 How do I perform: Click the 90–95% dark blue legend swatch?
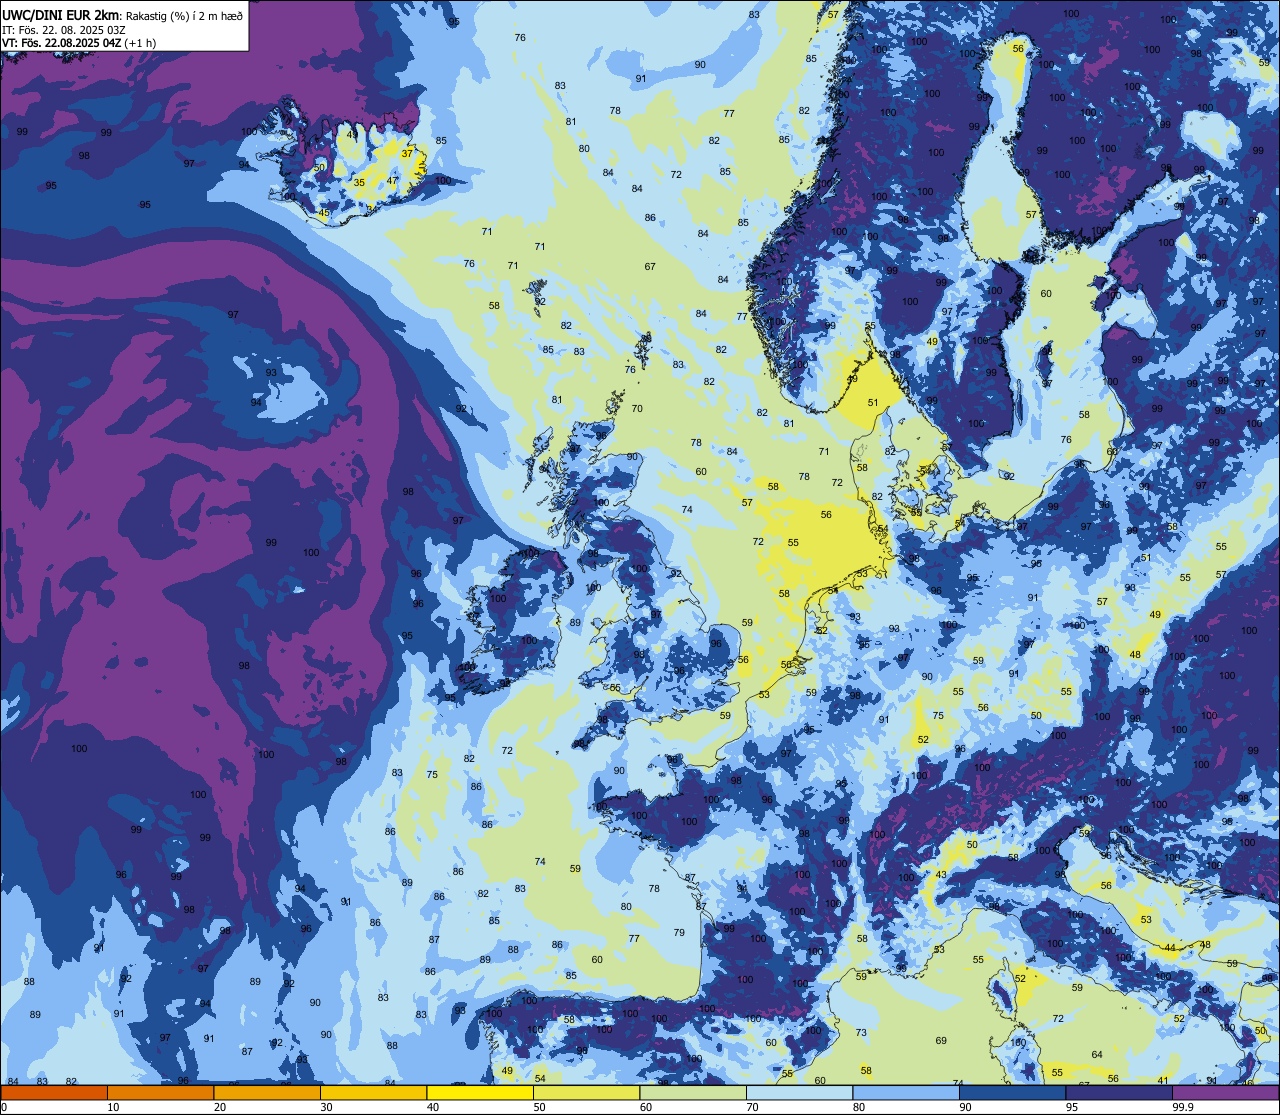pyautogui.click(x=1013, y=1093)
